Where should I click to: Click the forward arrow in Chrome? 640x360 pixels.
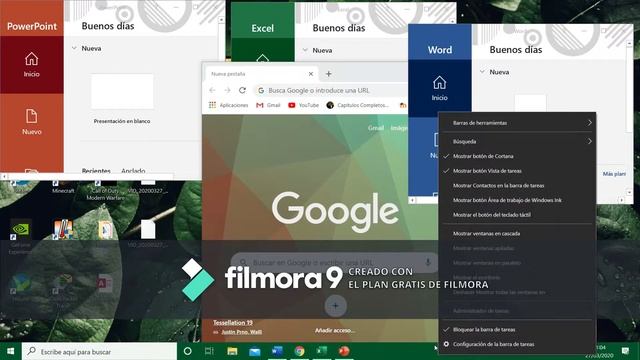tap(227, 90)
